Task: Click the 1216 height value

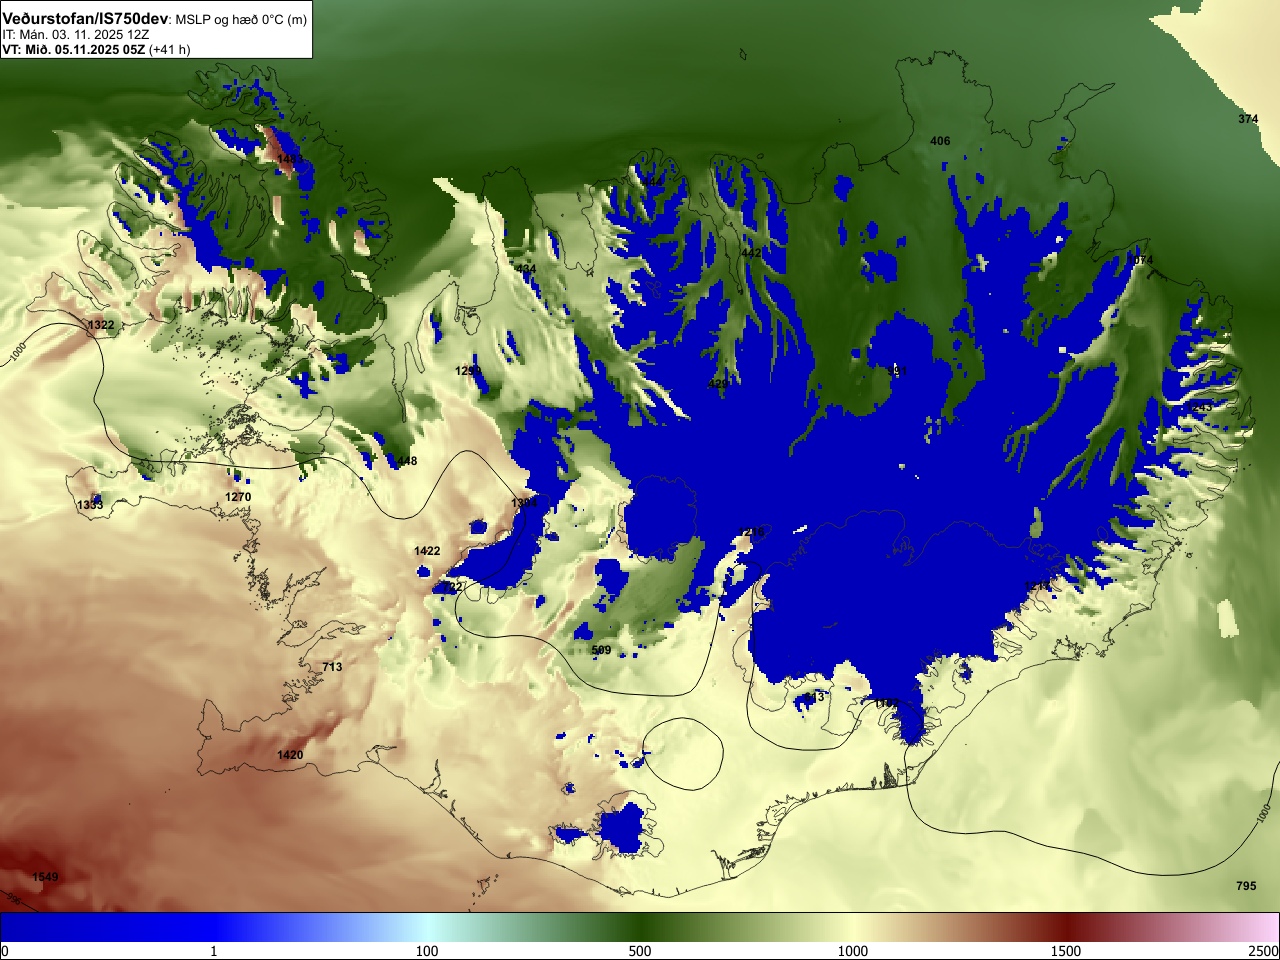Action: point(751,533)
